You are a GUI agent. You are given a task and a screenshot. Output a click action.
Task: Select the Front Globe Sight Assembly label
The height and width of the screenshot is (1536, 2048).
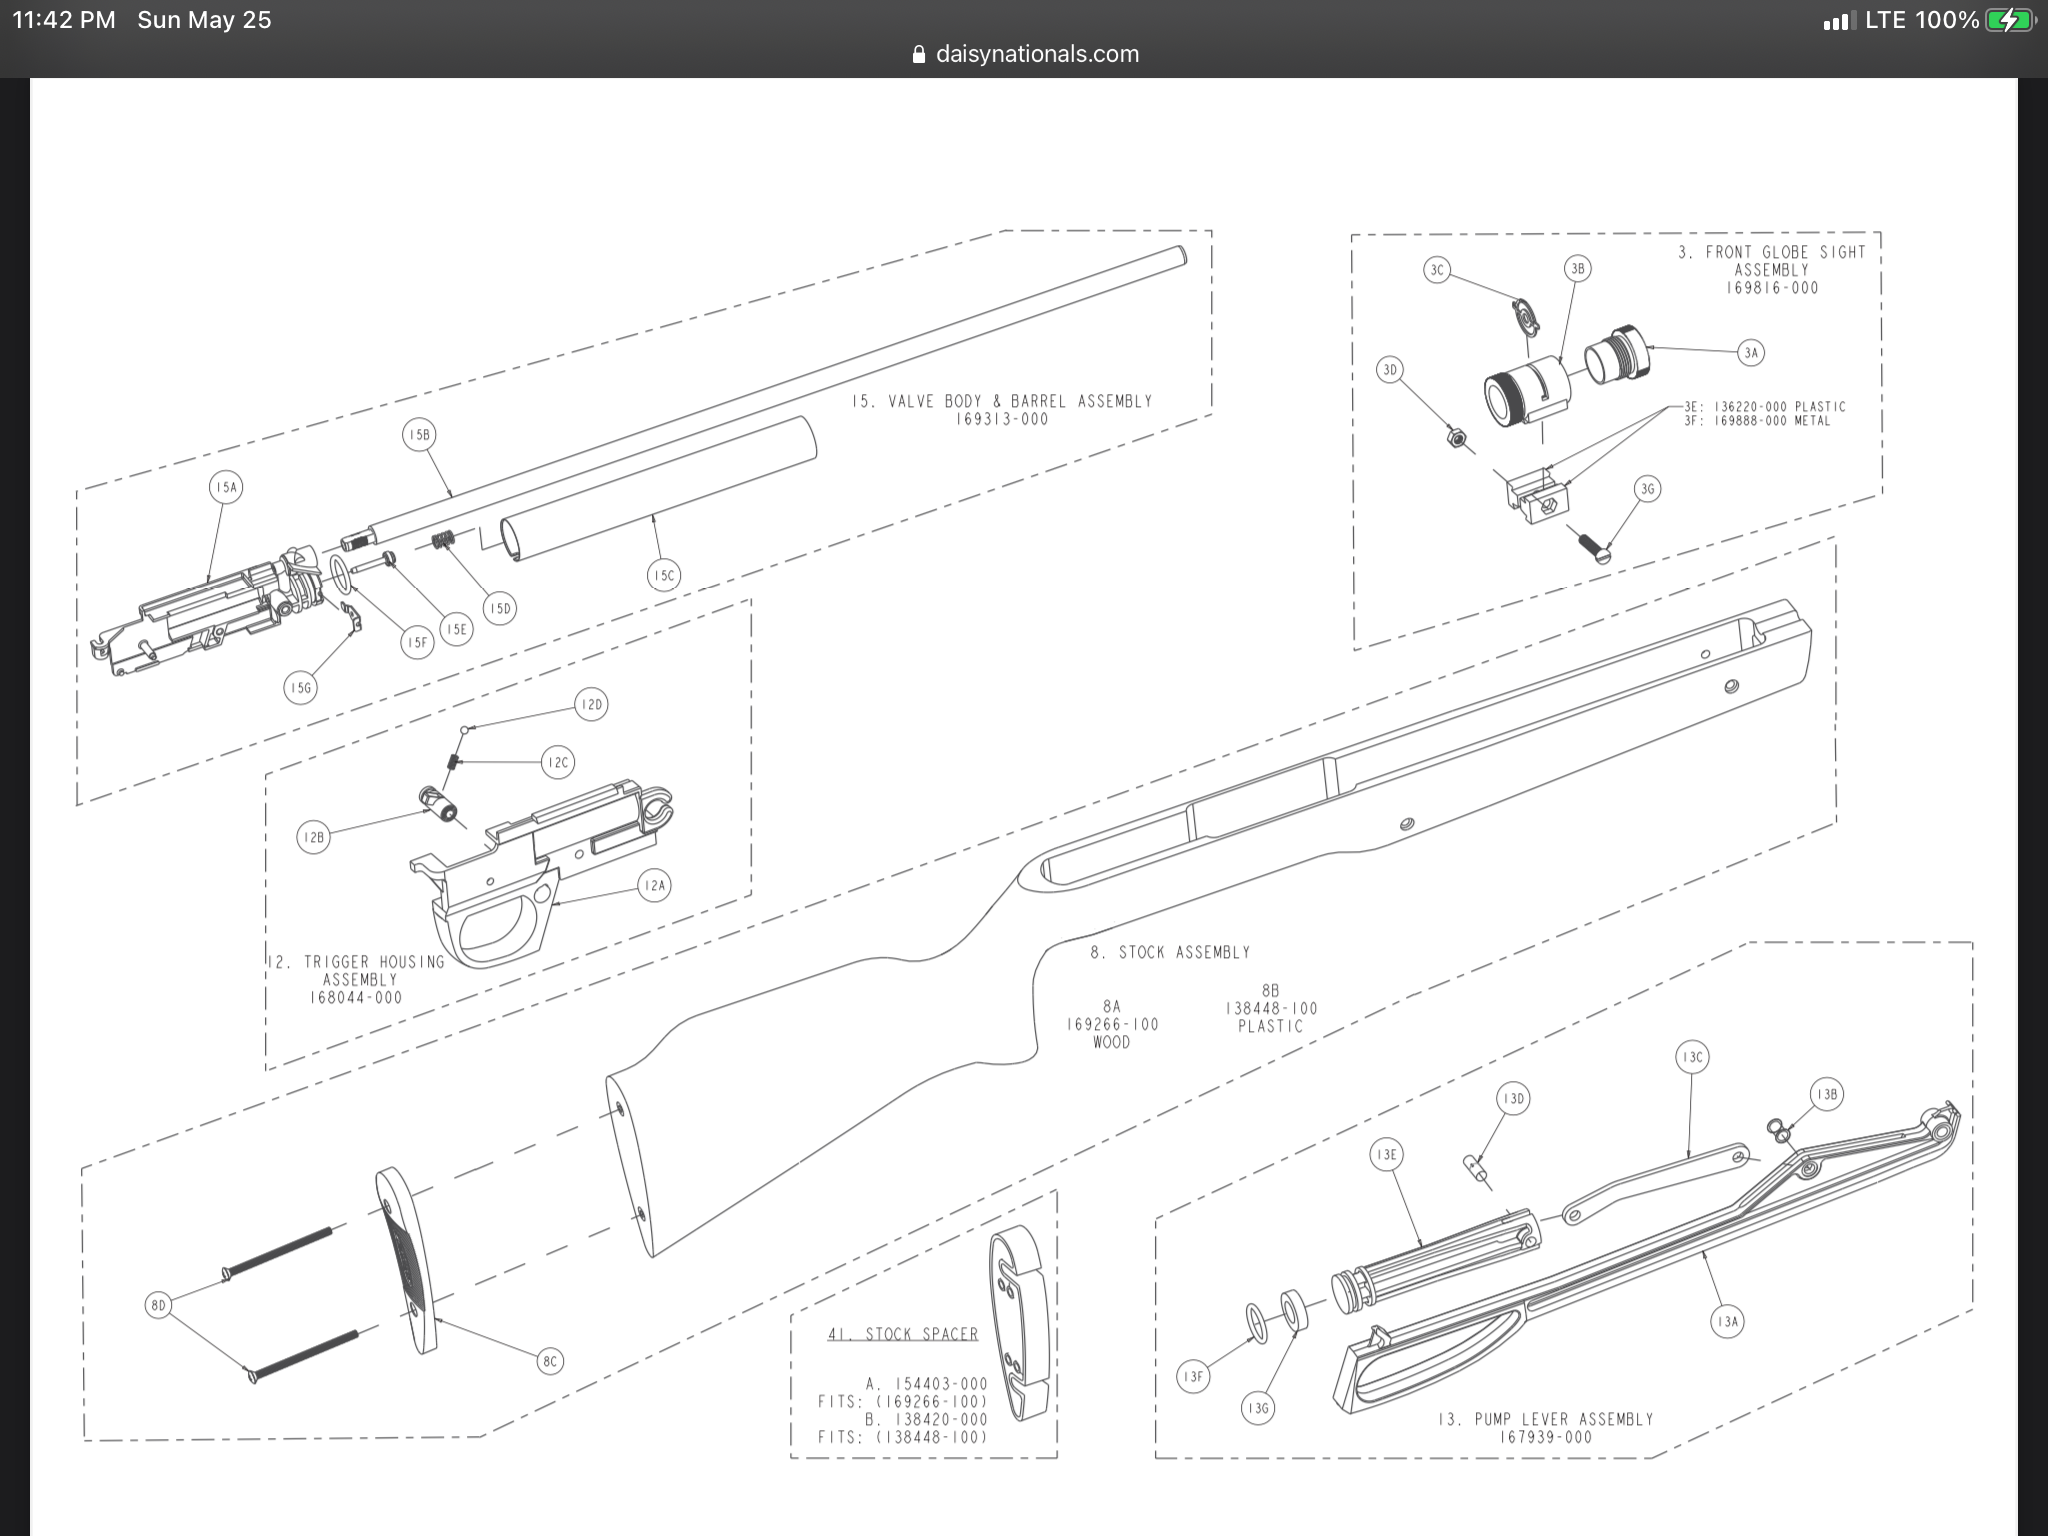point(1772,261)
